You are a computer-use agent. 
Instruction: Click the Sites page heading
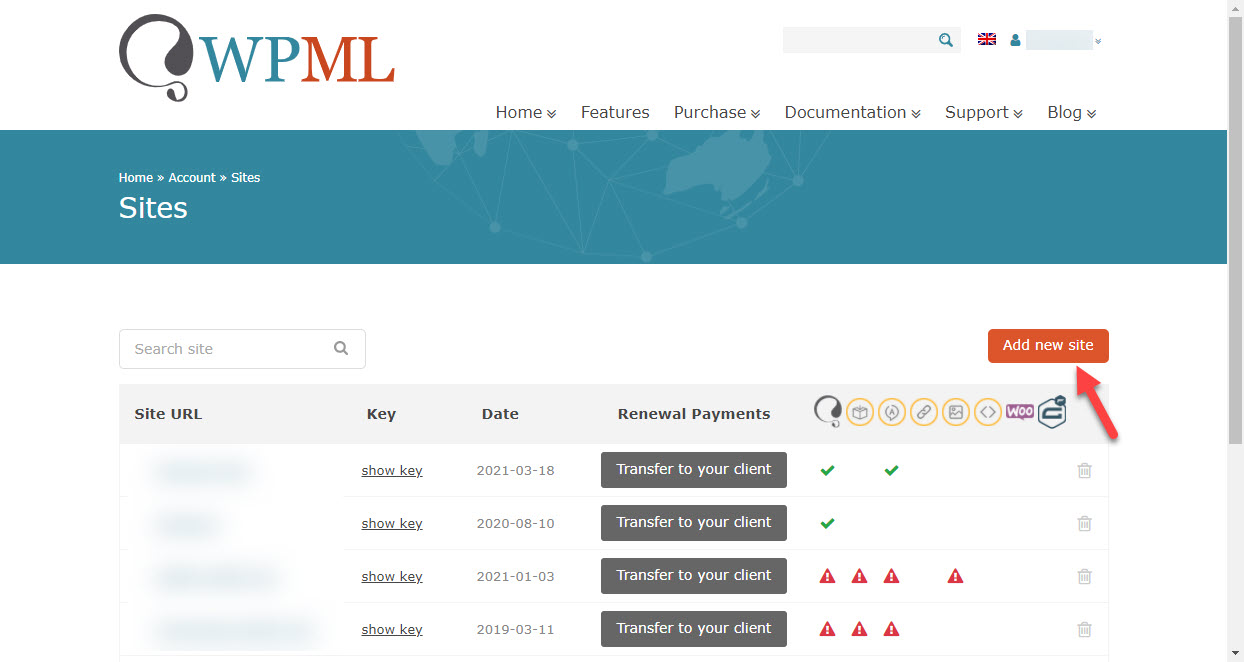(153, 208)
